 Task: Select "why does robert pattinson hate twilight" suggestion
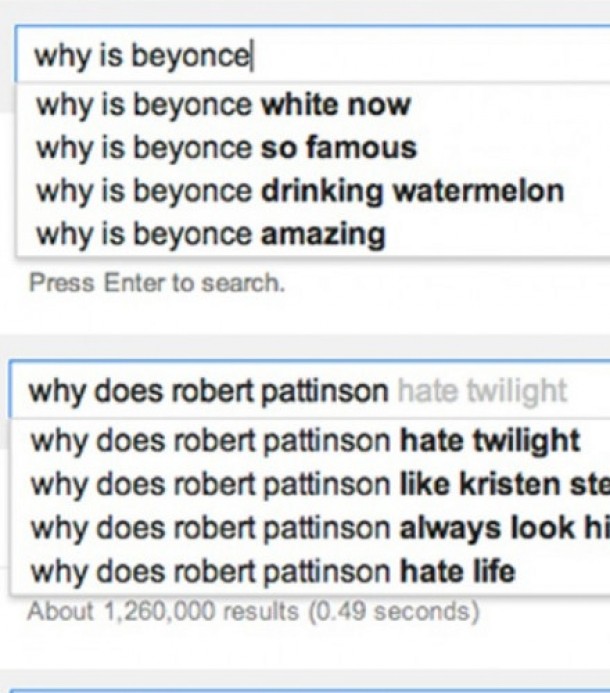pos(305,441)
